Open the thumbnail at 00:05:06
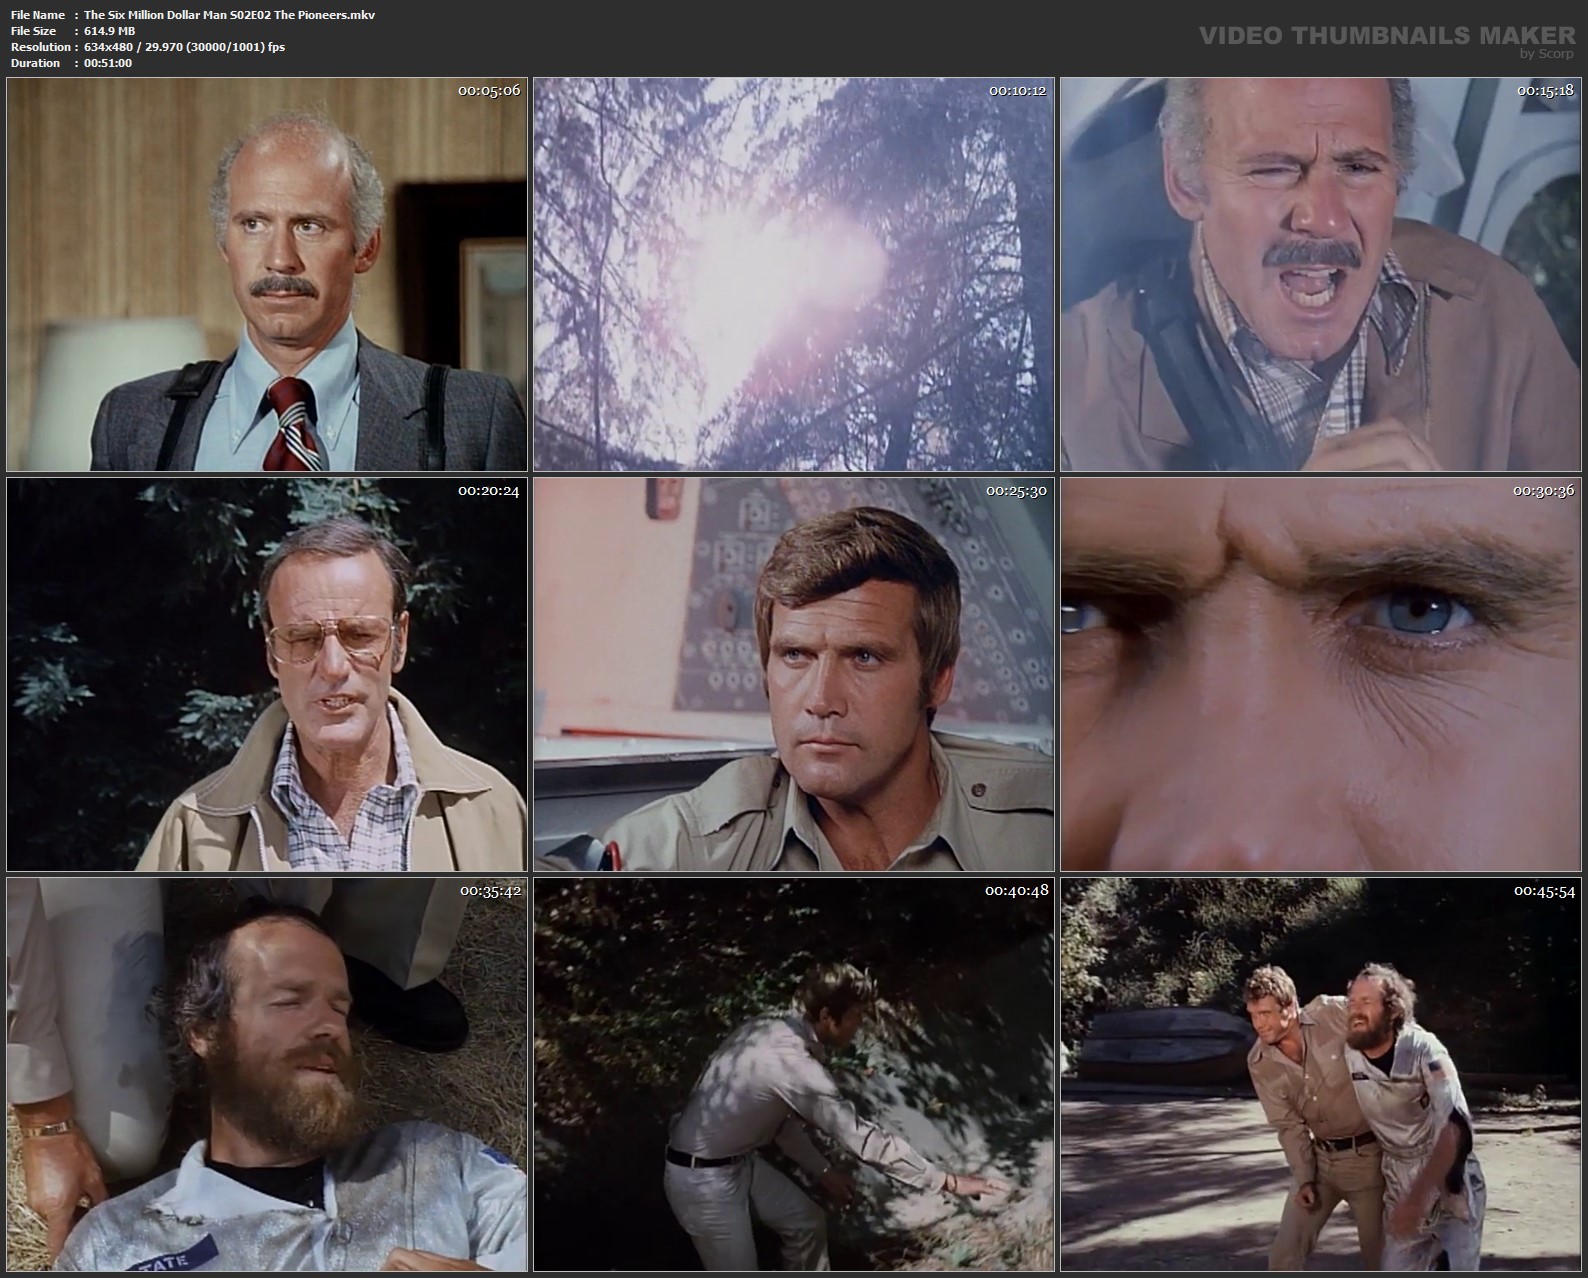The width and height of the screenshot is (1588, 1278). pos(267,274)
